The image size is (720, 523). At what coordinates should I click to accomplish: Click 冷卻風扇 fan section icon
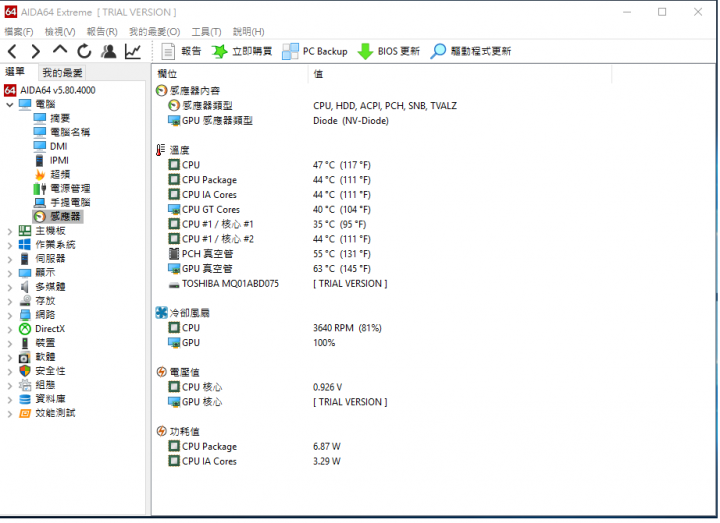coord(162,313)
